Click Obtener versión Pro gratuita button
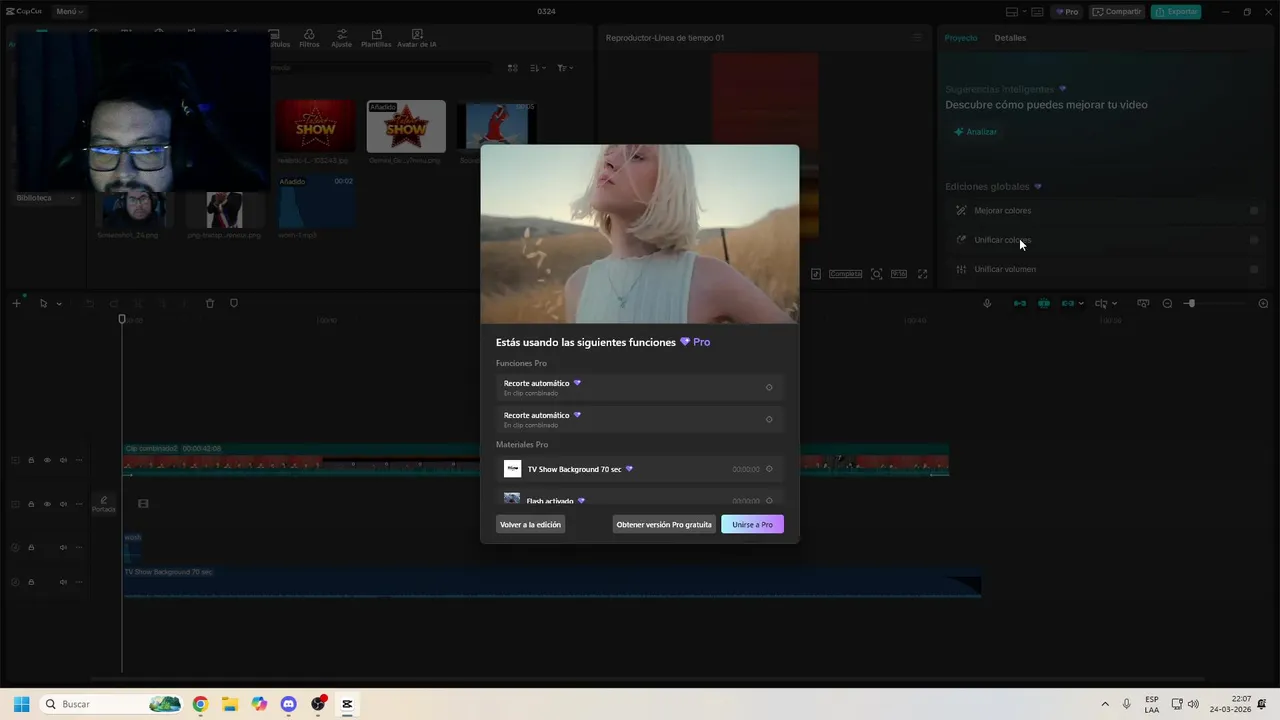The width and height of the screenshot is (1280, 720). tap(664, 524)
